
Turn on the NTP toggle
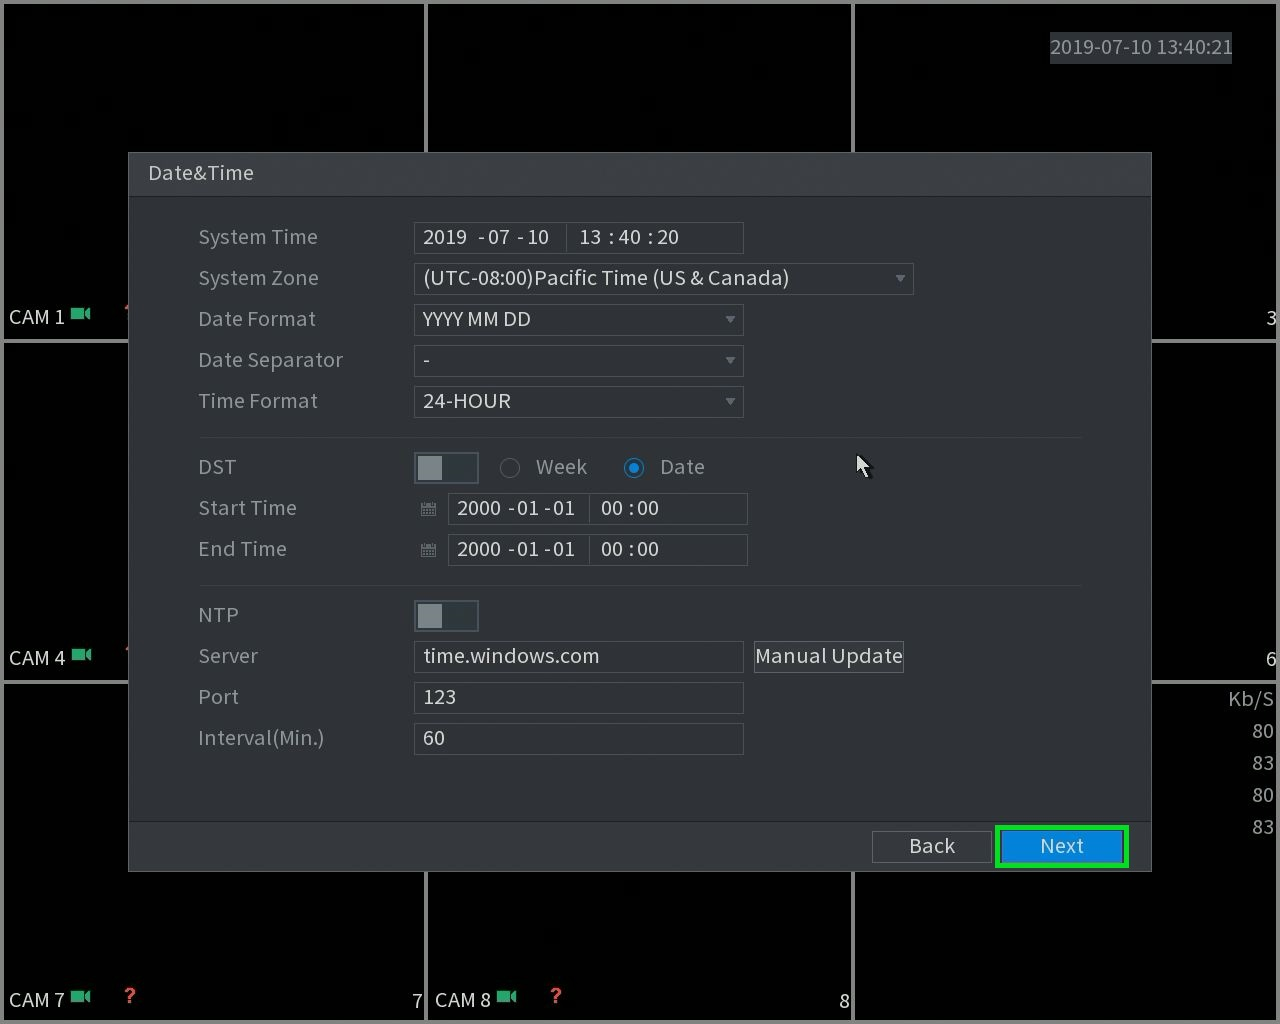click(x=446, y=616)
